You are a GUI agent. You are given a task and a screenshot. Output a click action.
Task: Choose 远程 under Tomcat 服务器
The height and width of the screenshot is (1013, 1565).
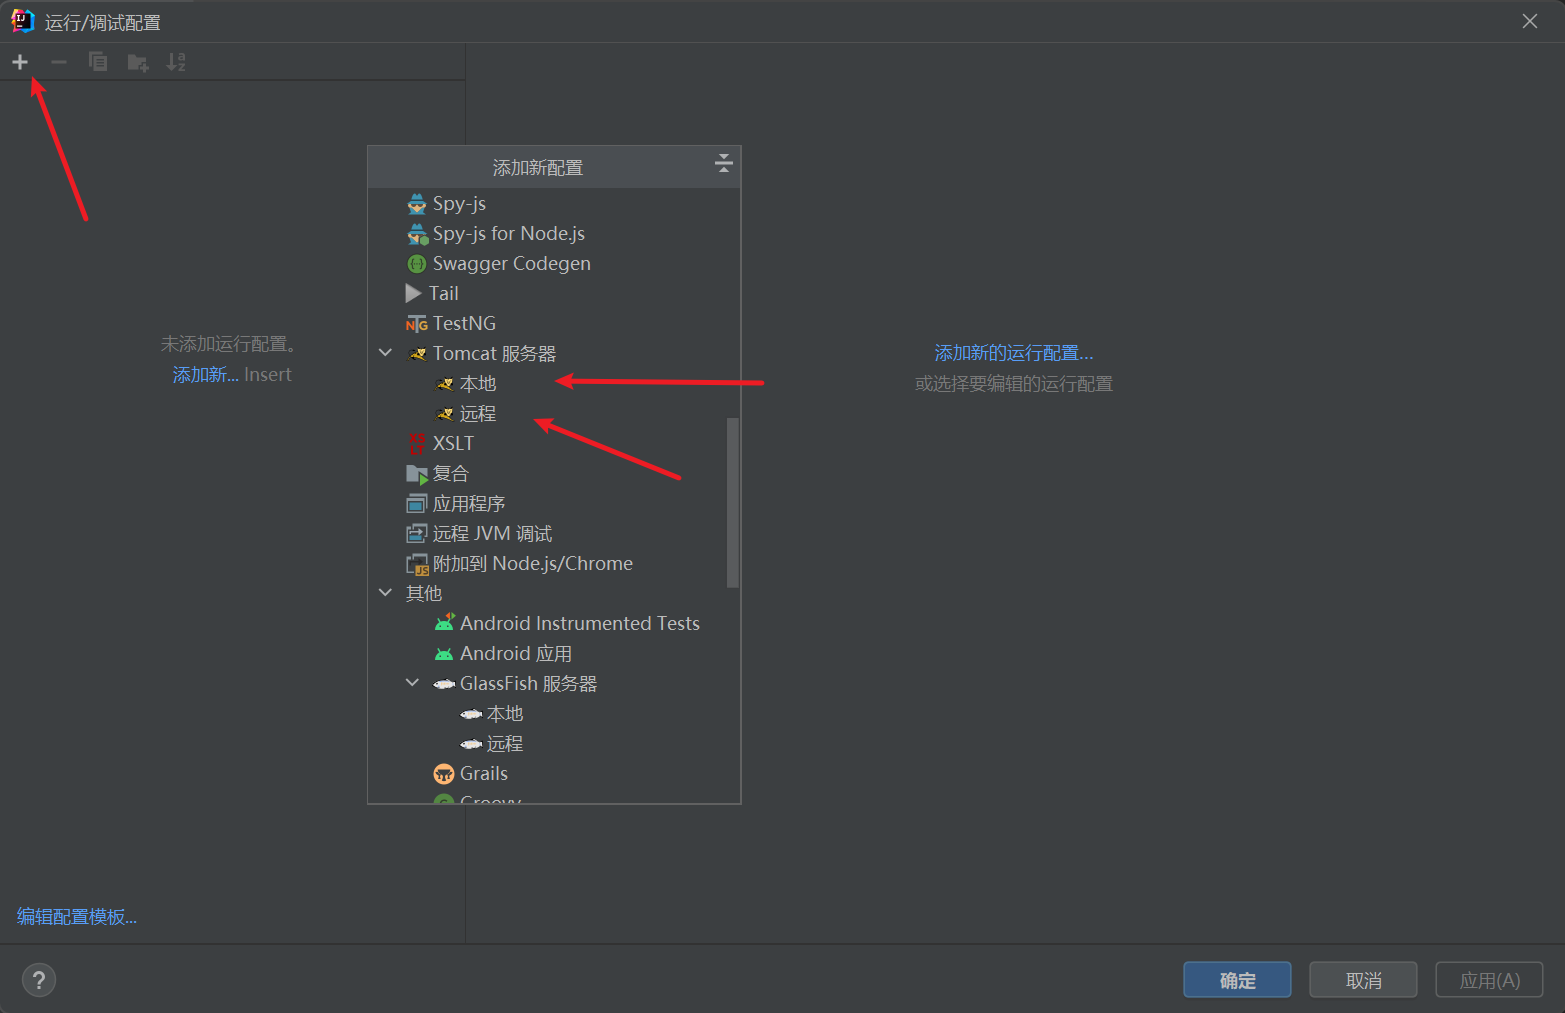click(477, 414)
